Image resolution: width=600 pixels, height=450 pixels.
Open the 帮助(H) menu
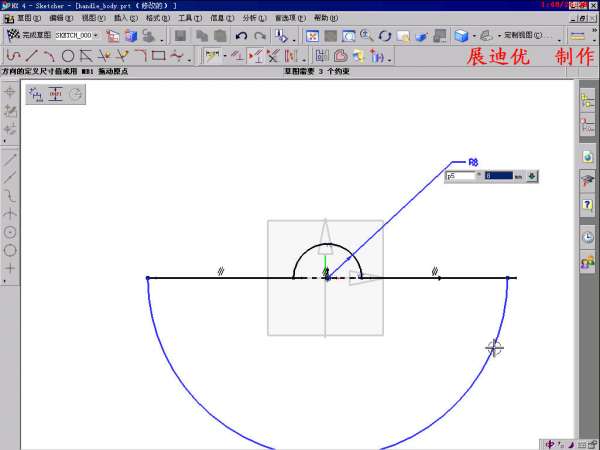tap(326, 18)
